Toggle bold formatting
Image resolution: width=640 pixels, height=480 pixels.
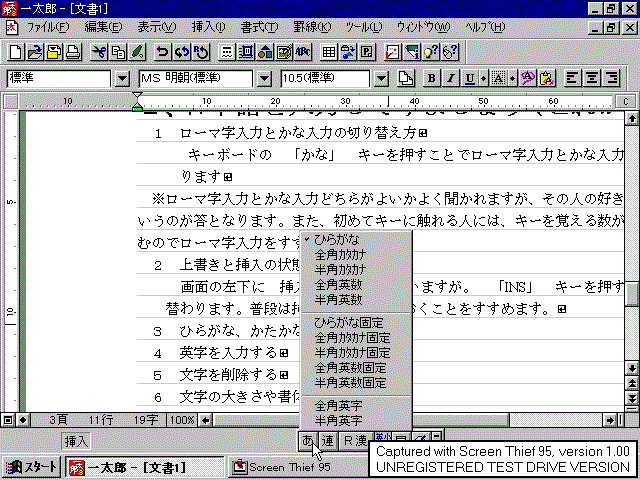click(x=431, y=78)
